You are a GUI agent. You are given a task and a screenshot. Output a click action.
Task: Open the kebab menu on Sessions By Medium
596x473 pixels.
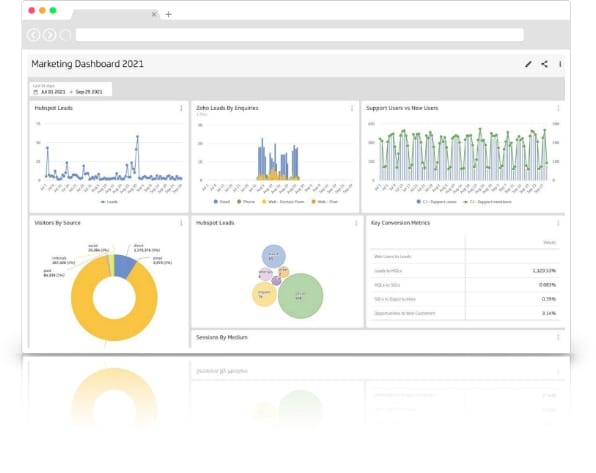coord(558,337)
